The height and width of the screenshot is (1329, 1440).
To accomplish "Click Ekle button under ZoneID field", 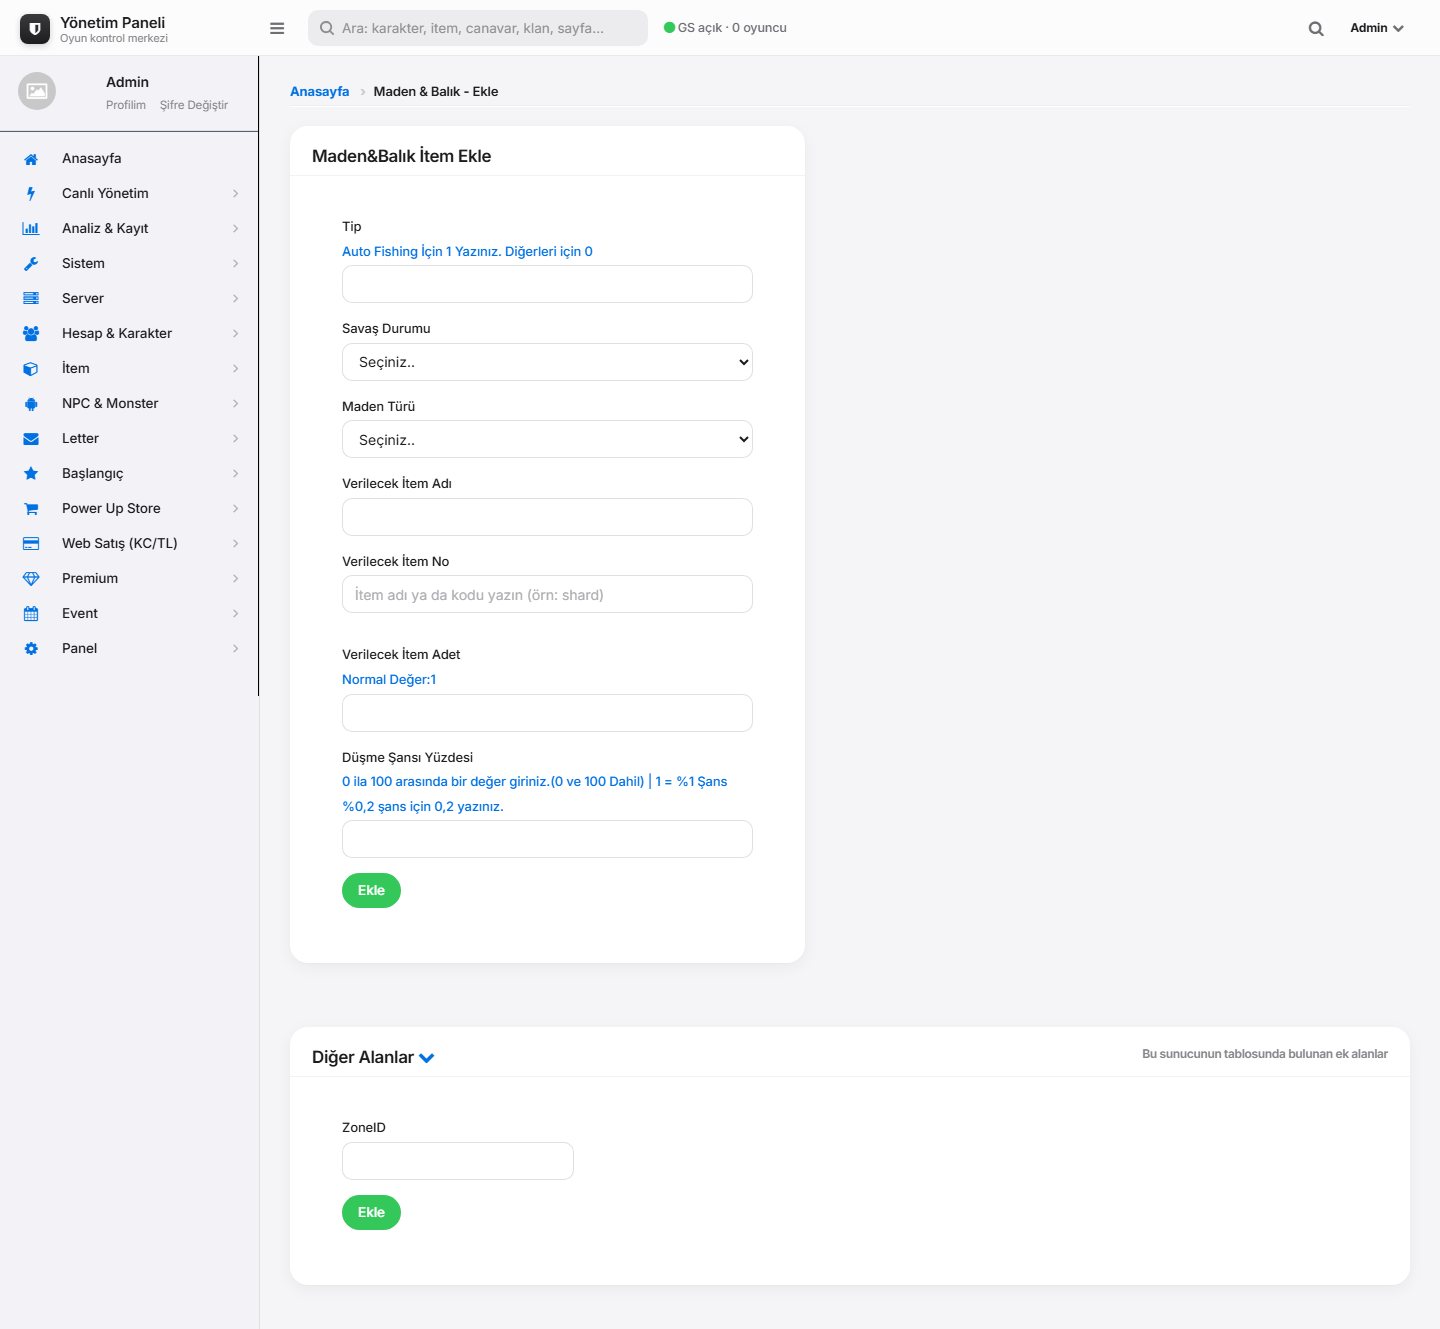I will coord(371,1213).
